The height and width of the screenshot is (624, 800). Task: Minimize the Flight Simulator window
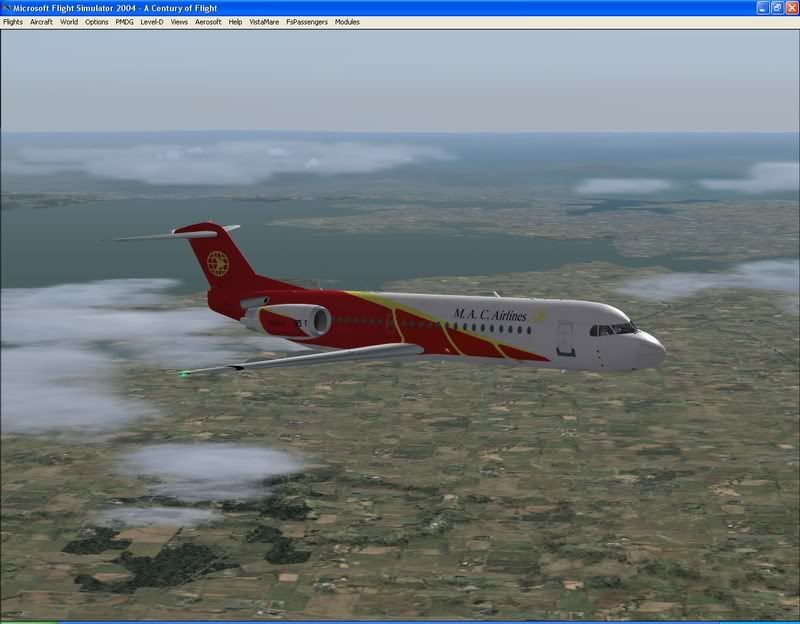click(759, 7)
